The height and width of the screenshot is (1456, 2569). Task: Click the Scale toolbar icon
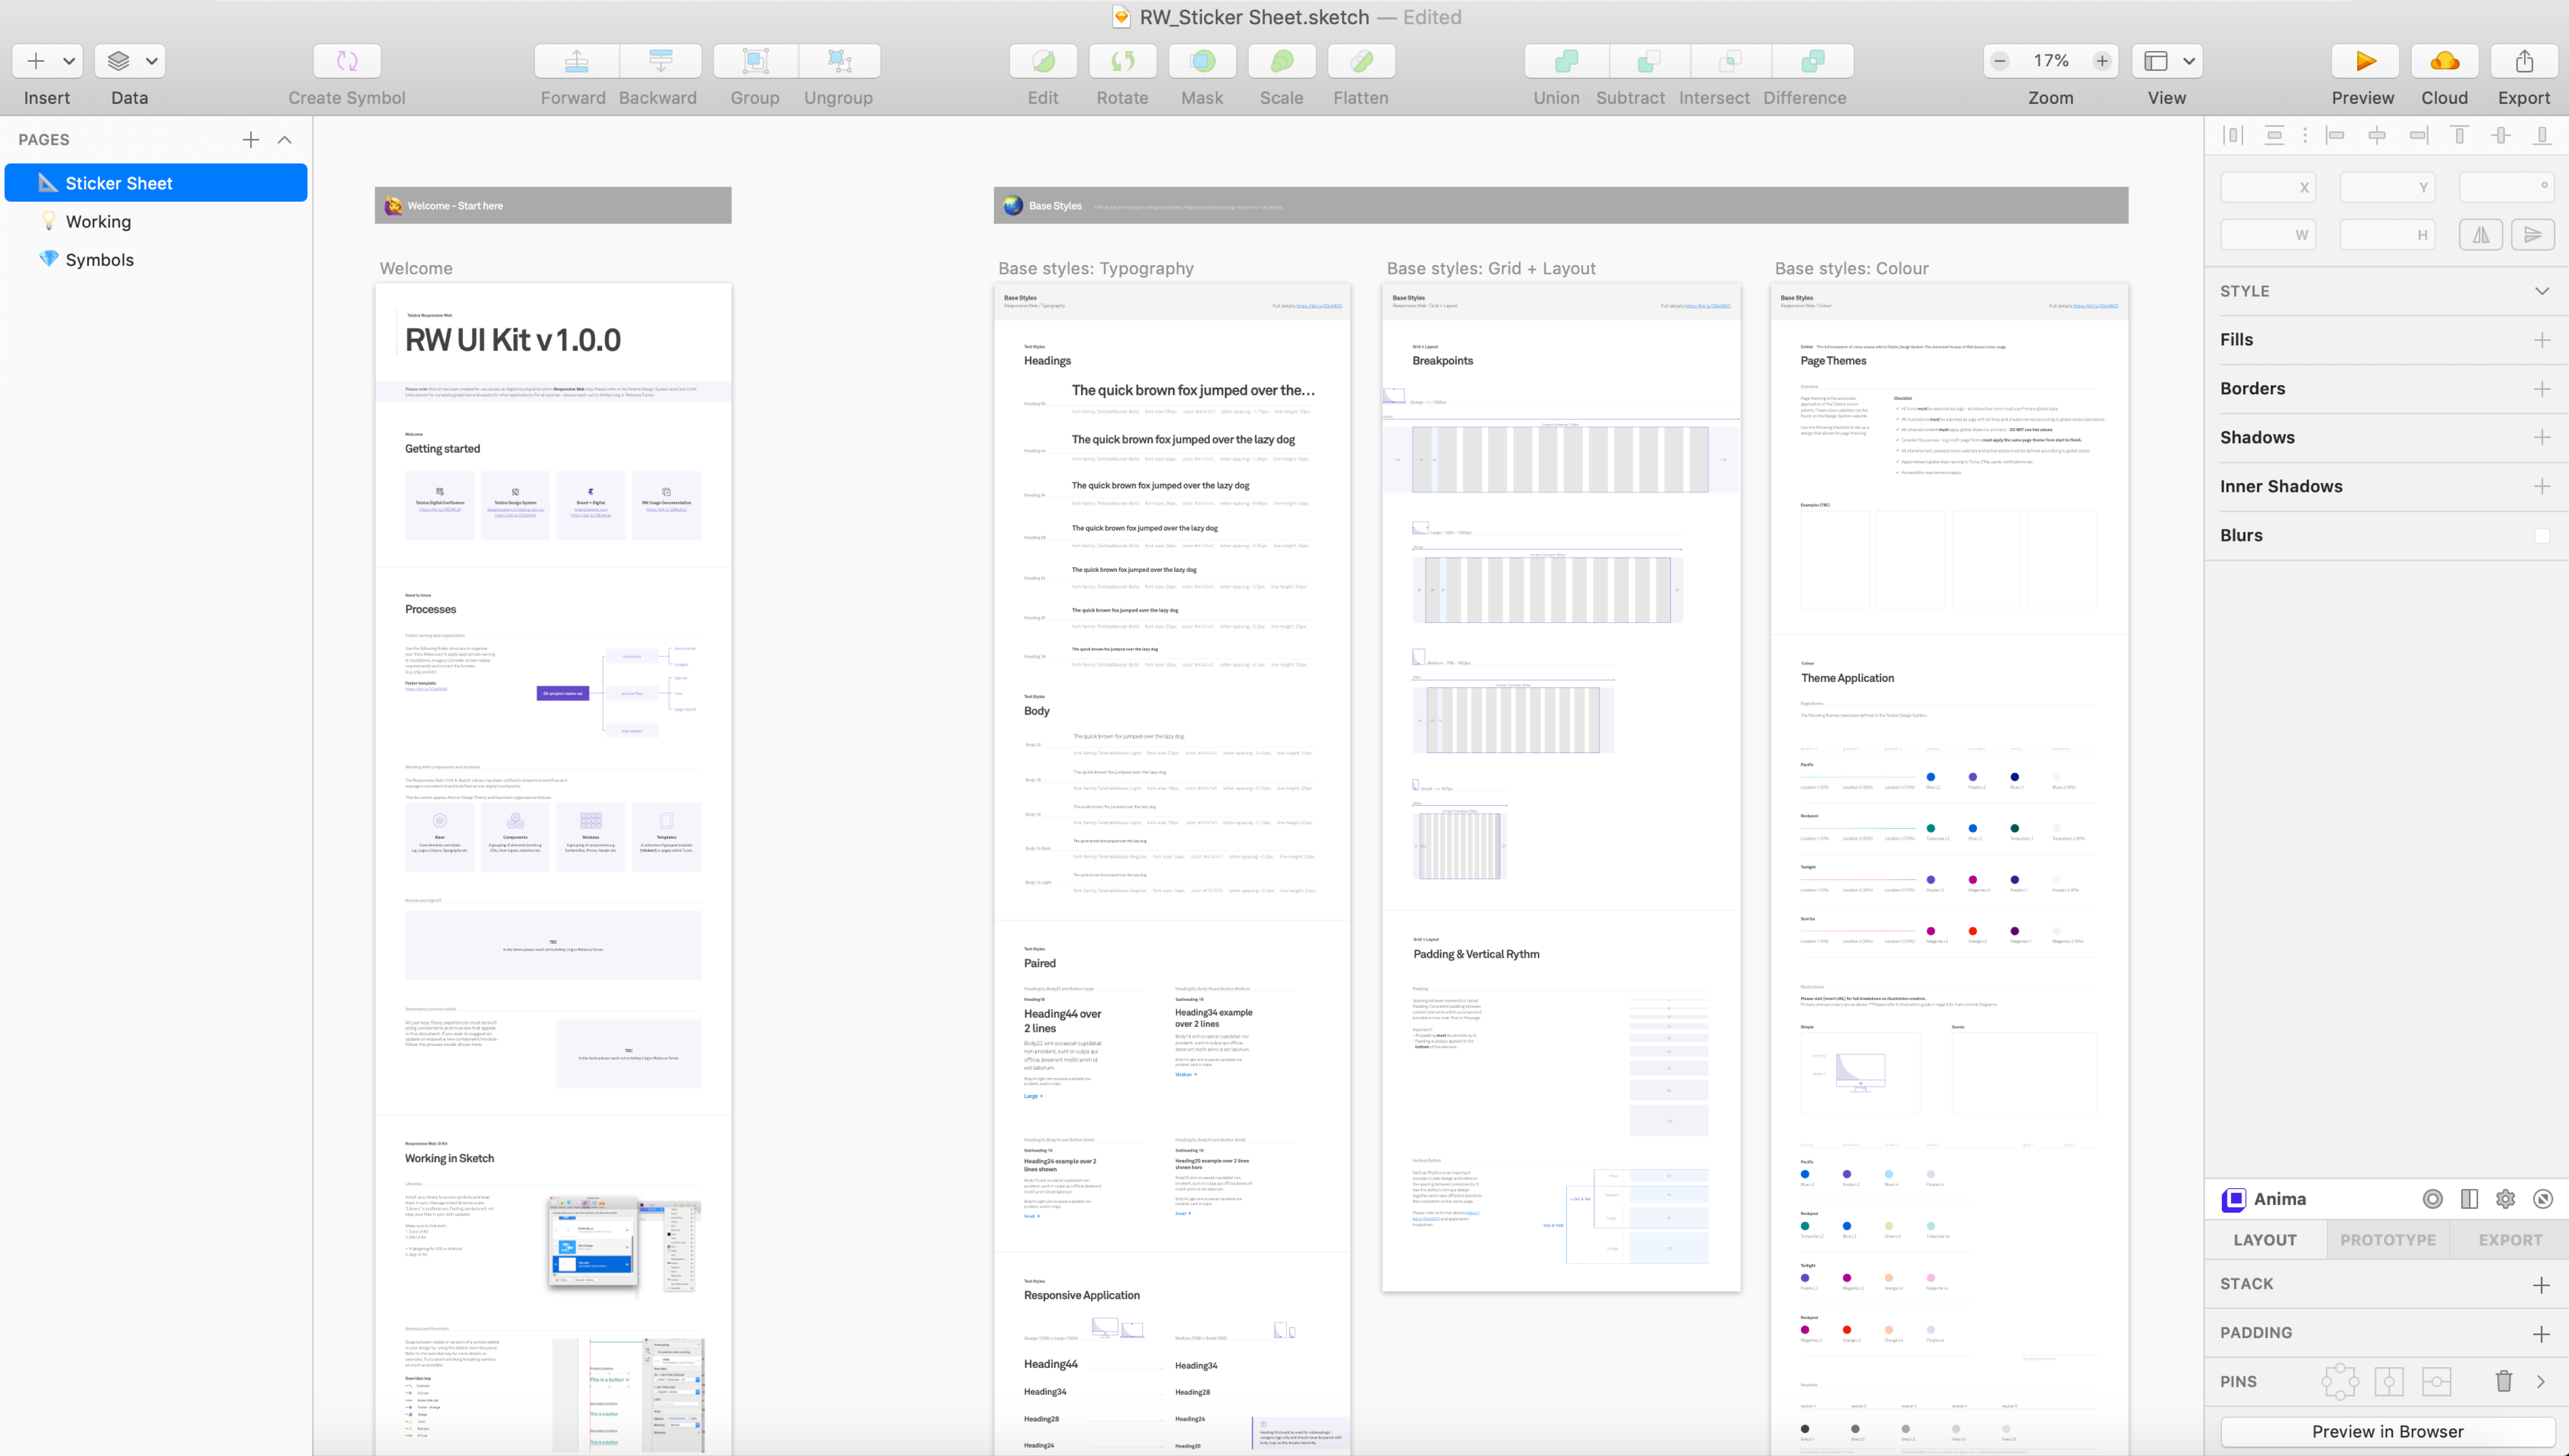[1282, 61]
